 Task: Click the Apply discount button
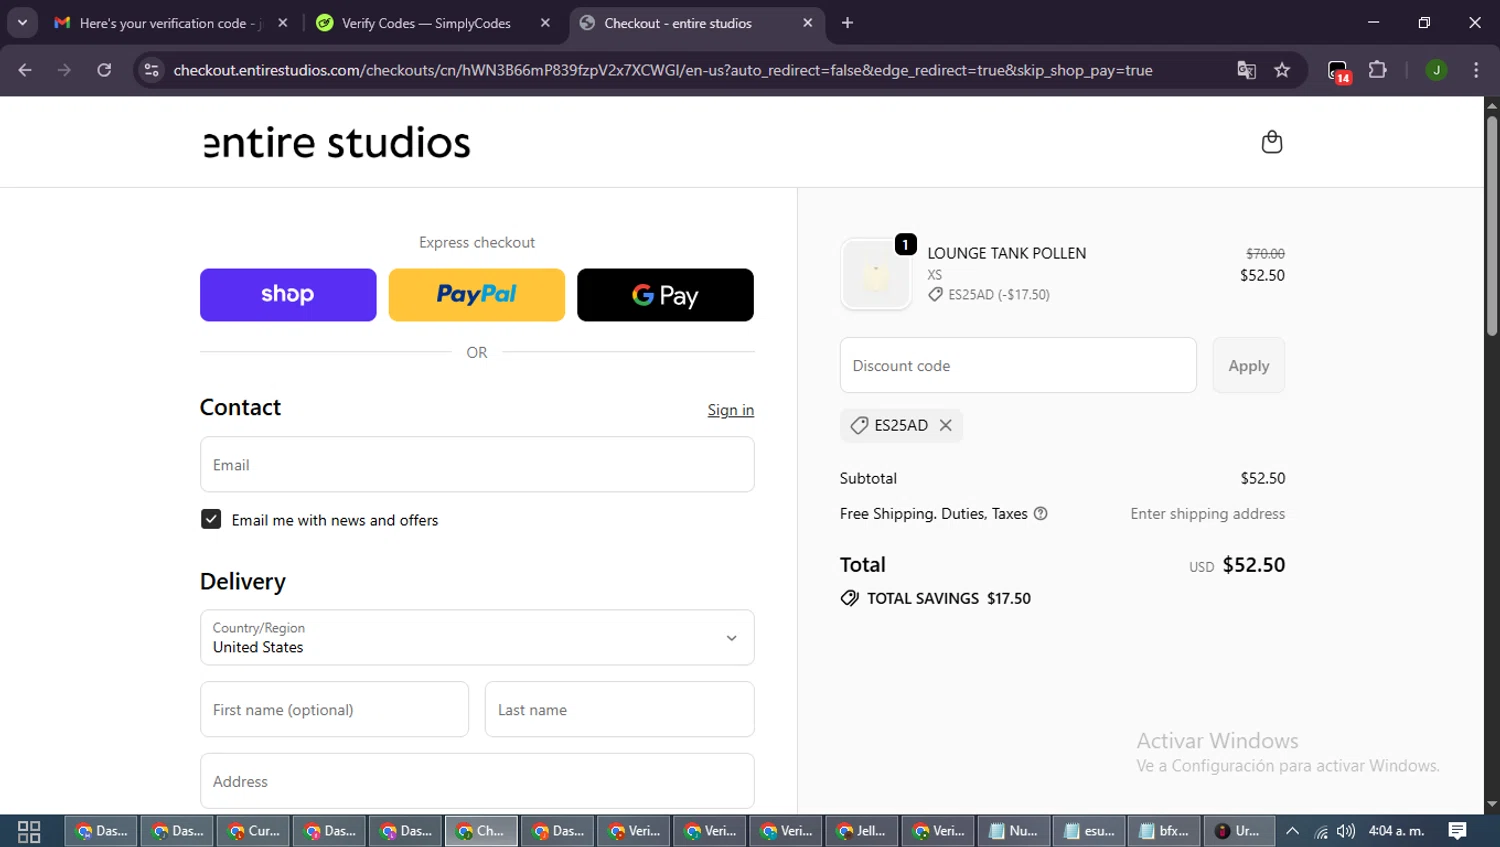tap(1248, 365)
